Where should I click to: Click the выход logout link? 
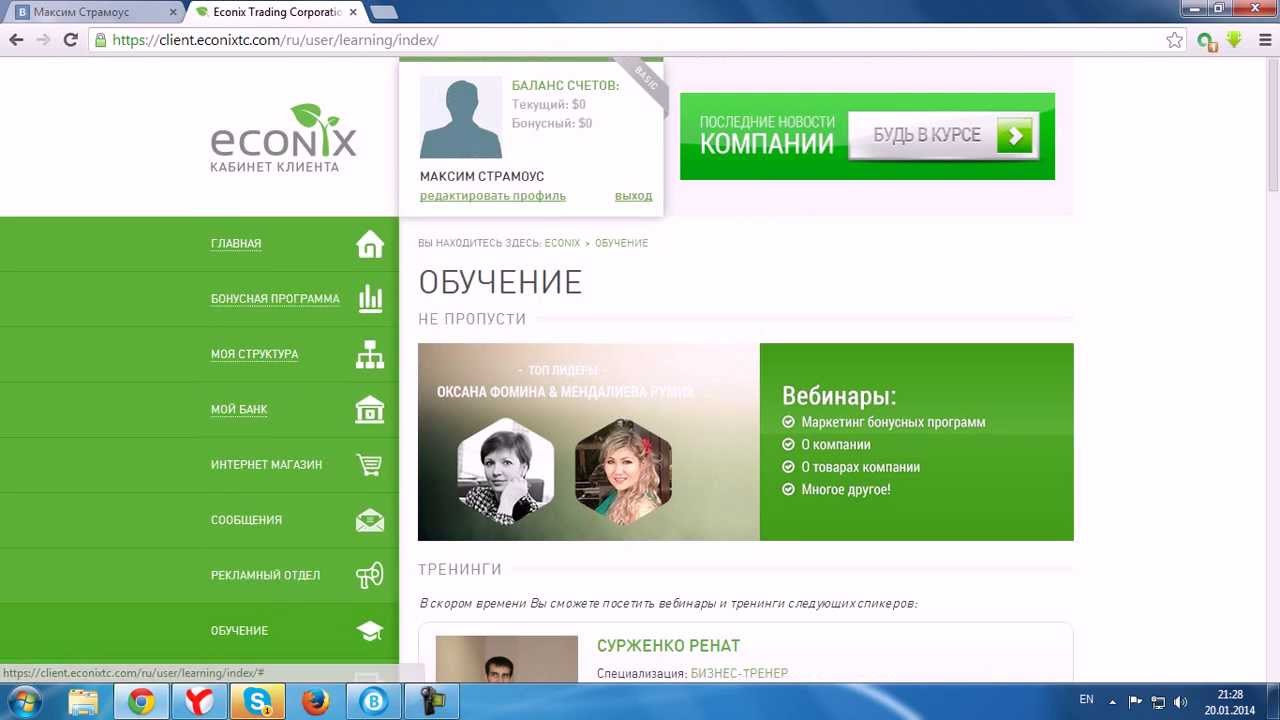633,196
